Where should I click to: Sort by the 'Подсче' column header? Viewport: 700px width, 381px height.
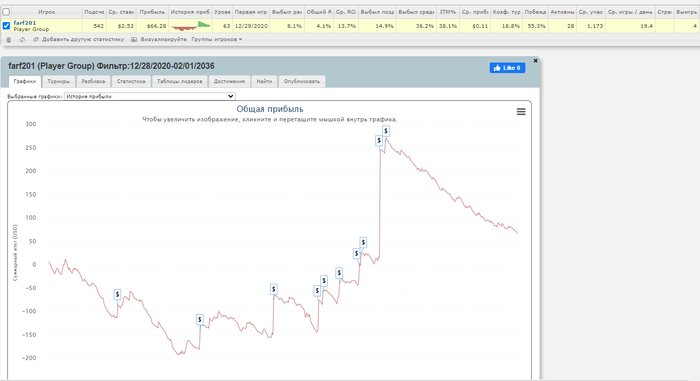[94, 12]
